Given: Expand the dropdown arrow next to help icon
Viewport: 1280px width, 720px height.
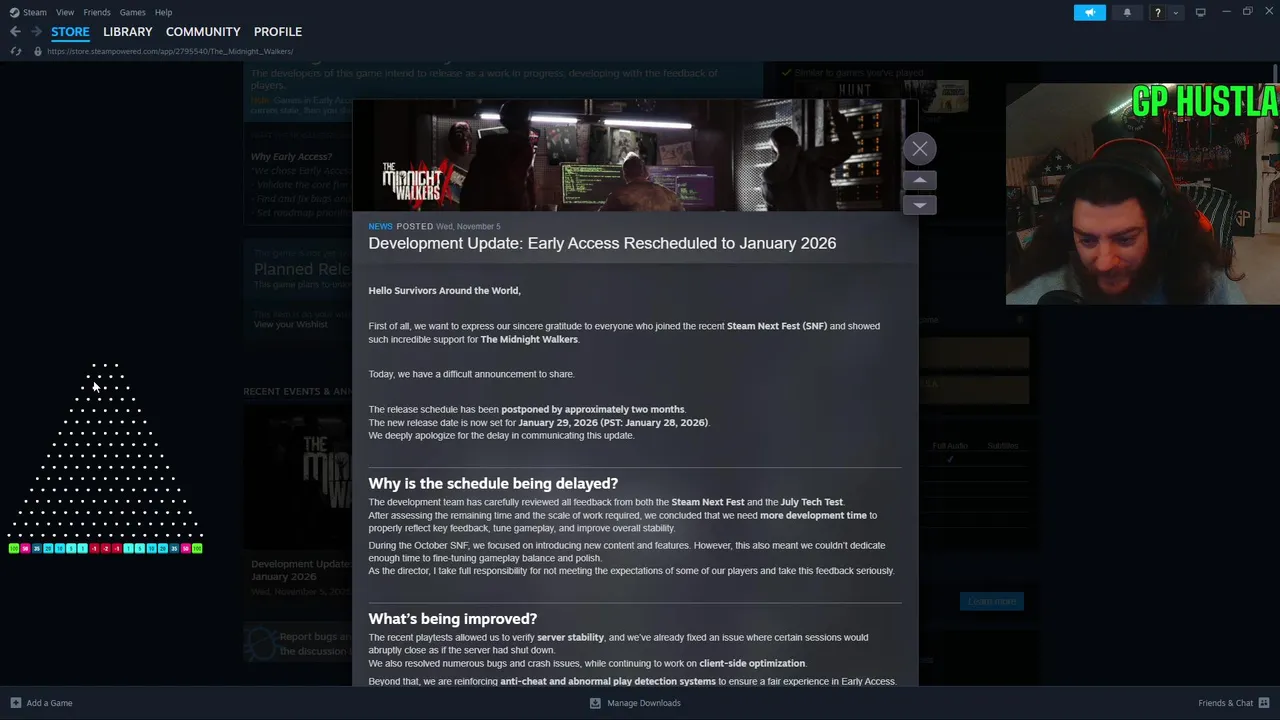Looking at the screenshot, I should (x=1176, y=12).
